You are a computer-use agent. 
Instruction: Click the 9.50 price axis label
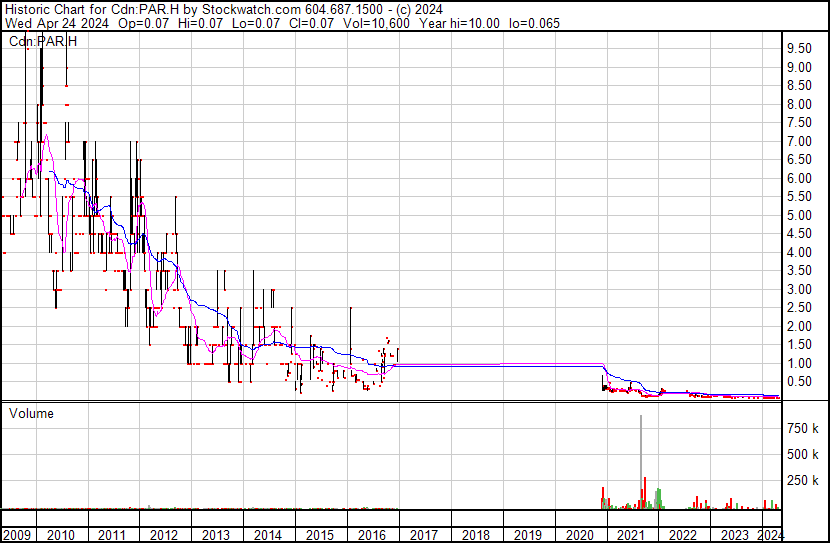coord(798,48)
